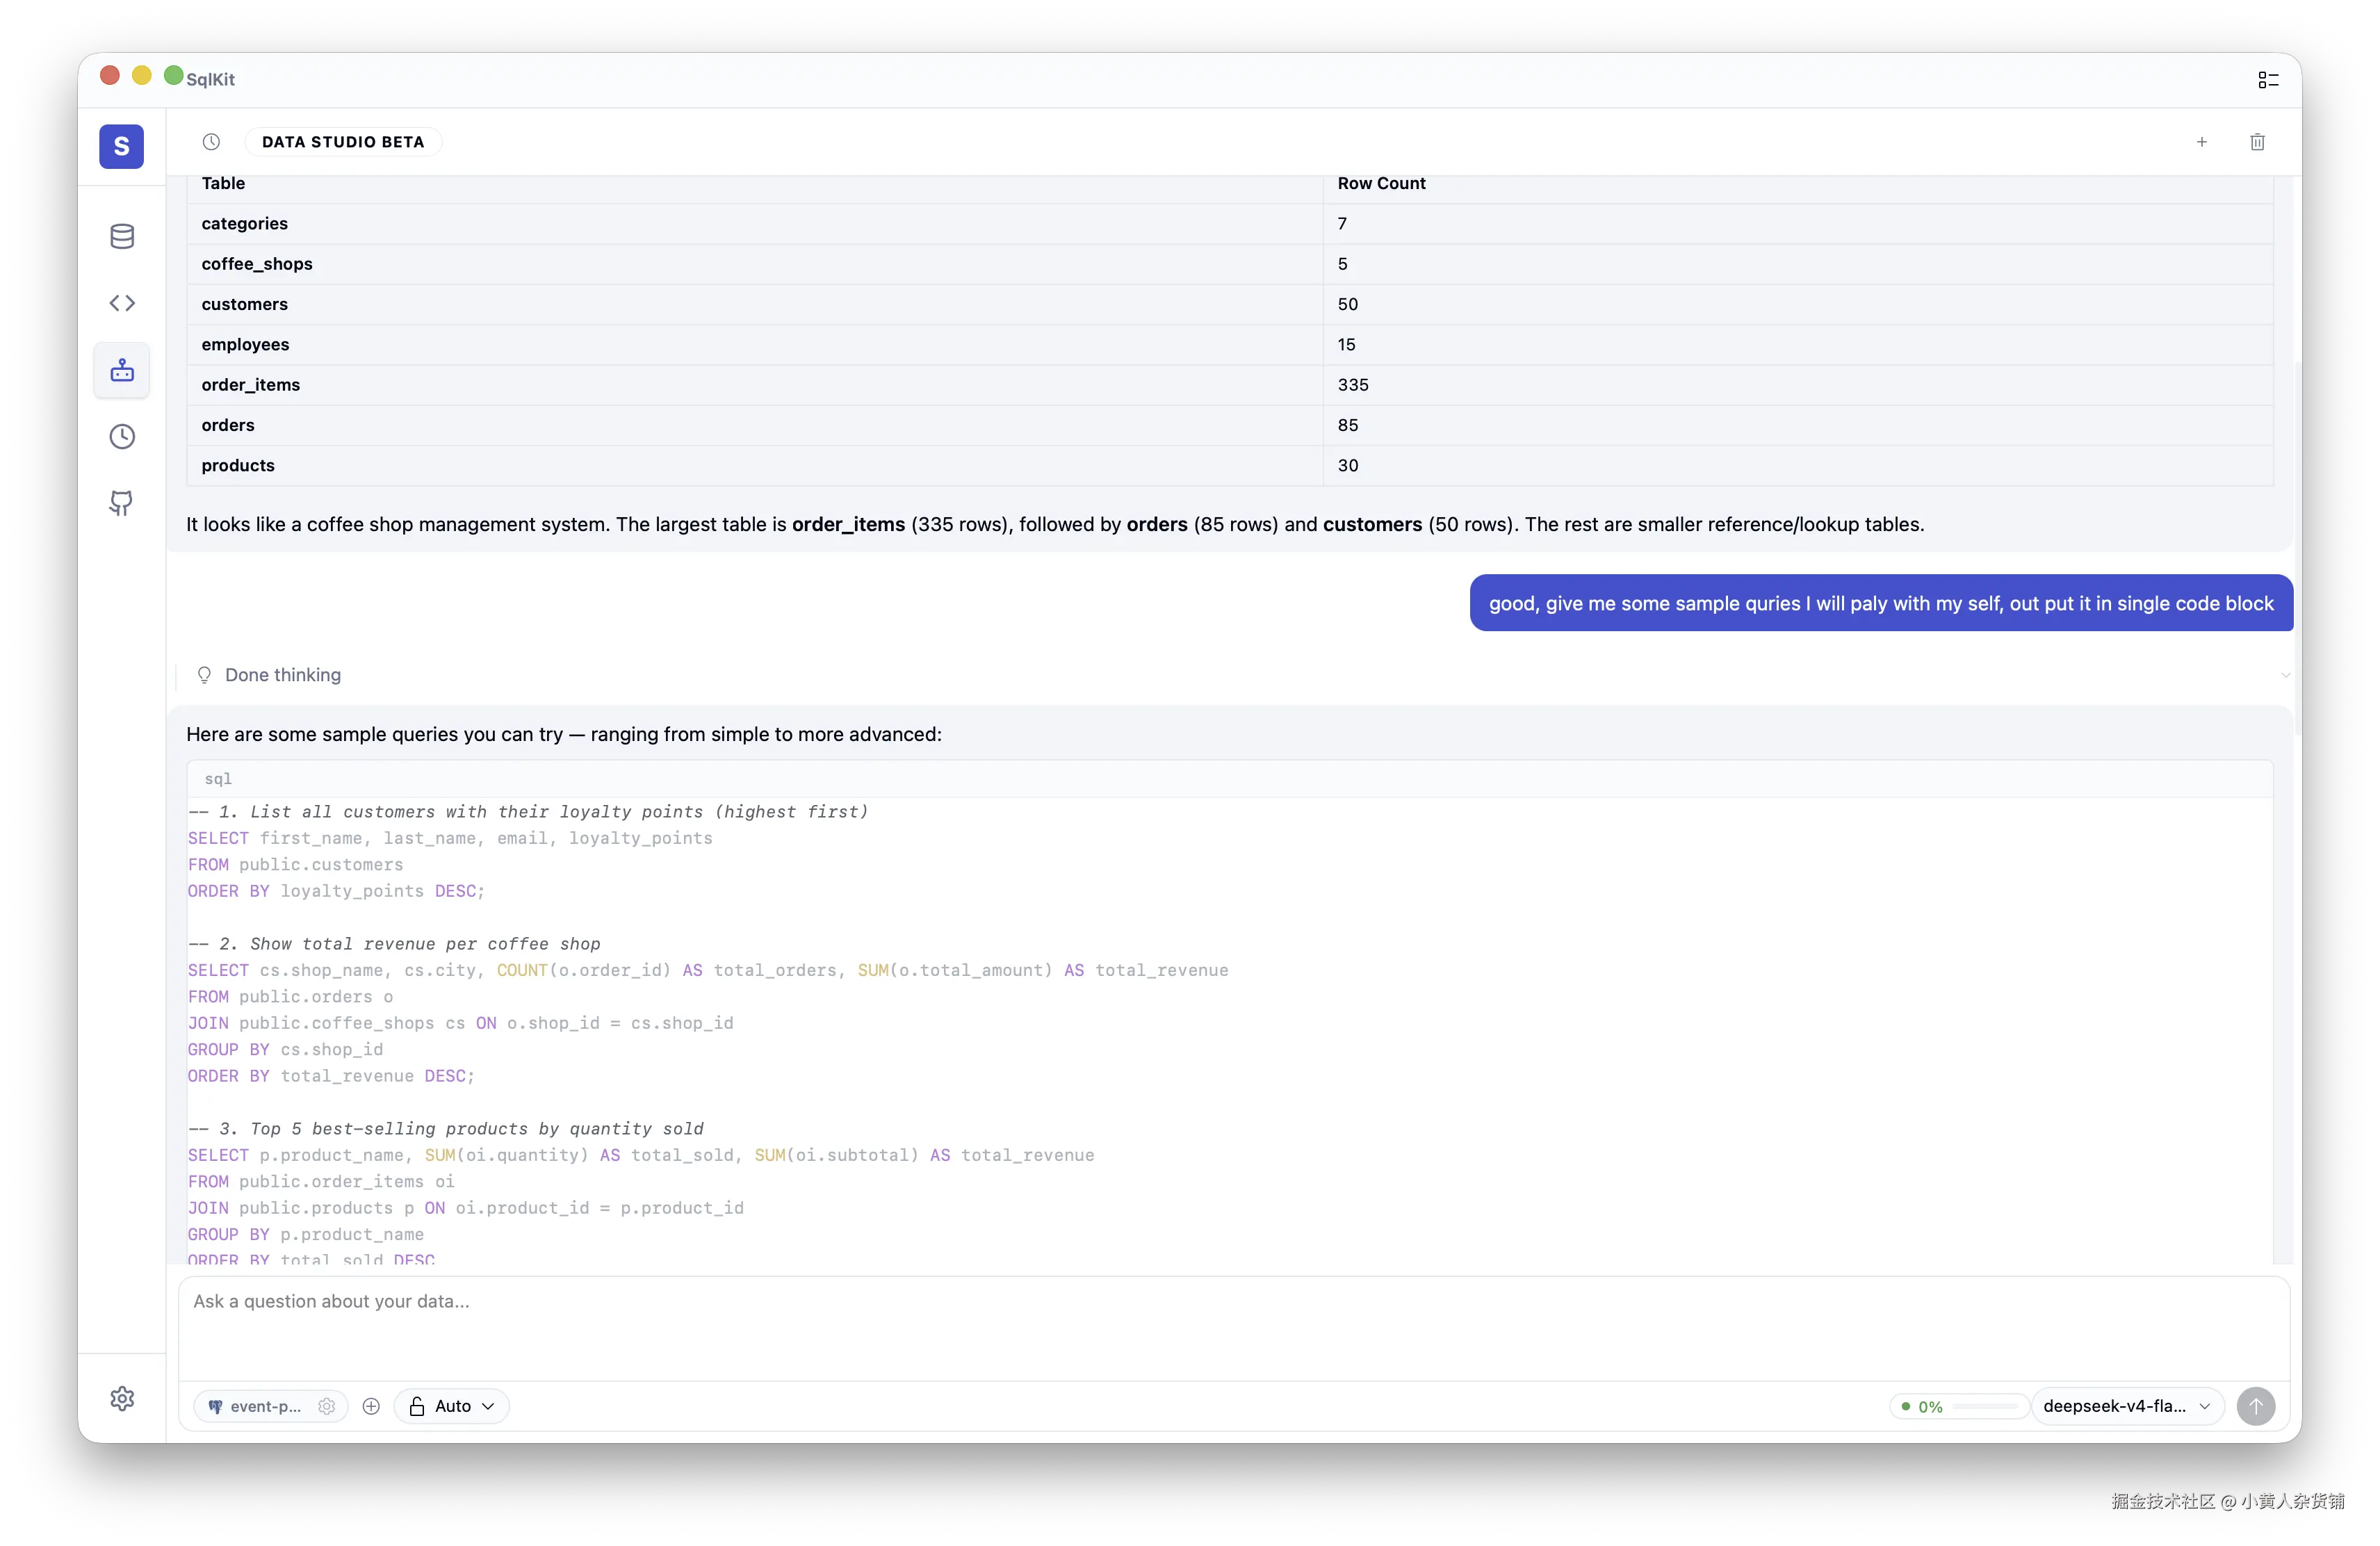
Task: Click send arrow button
Action: click(x=2256, y=1406)
